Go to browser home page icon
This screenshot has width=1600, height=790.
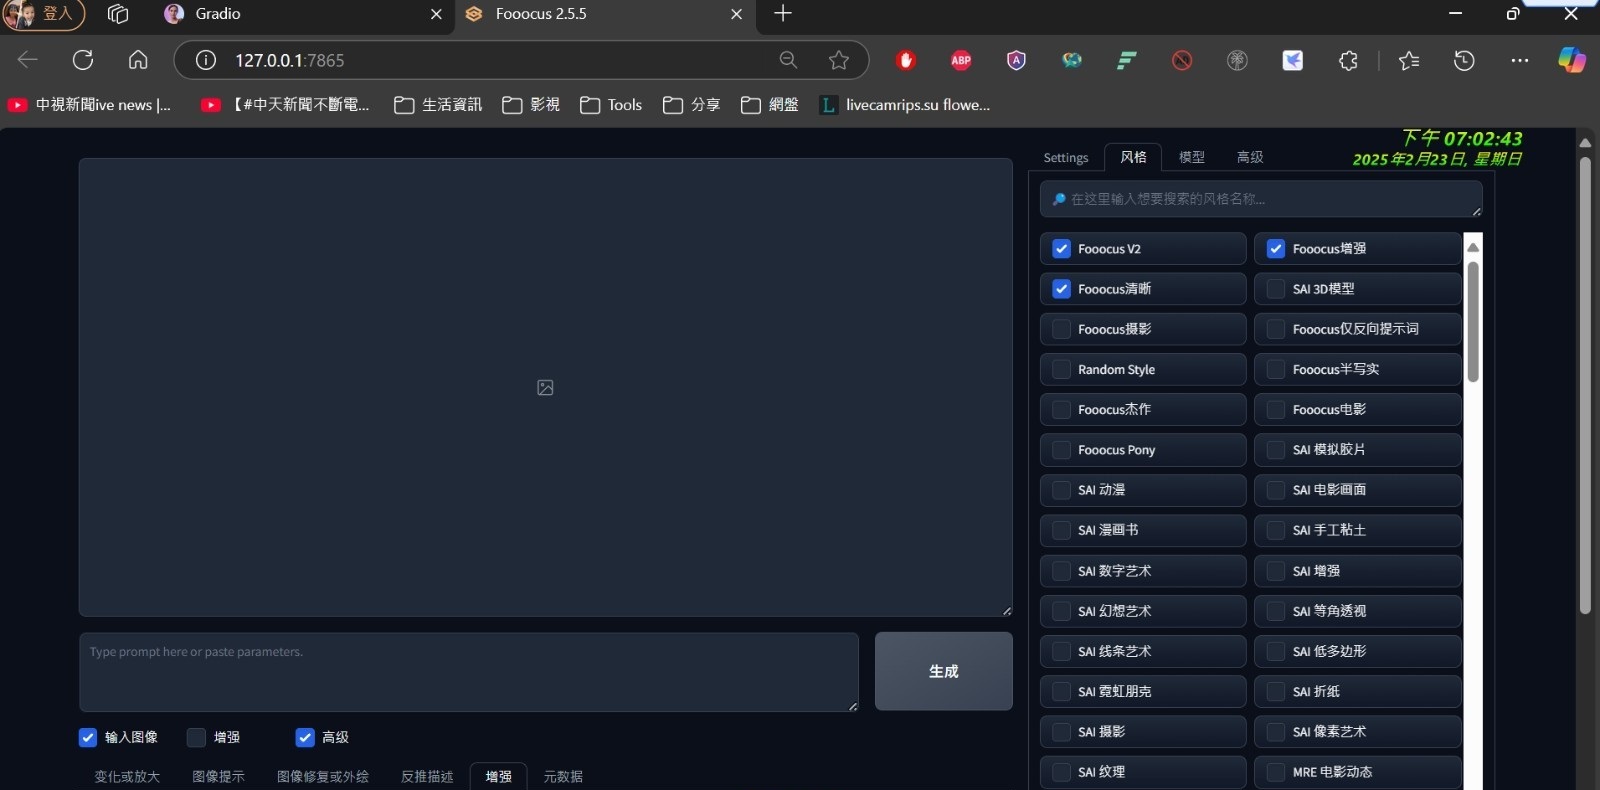pyautogui.click(x=138, y=60)
